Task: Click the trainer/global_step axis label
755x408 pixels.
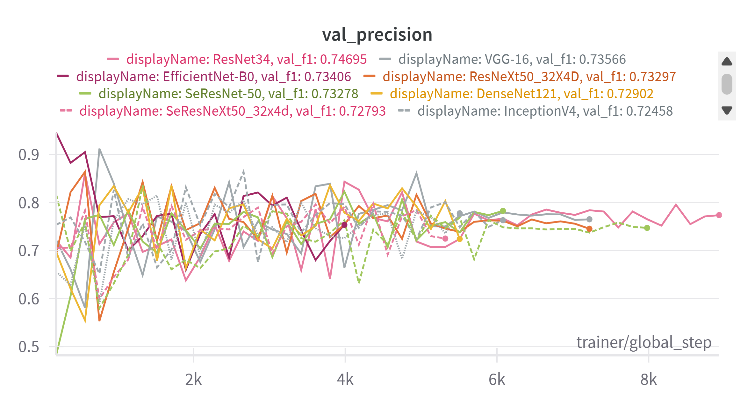Action: pos(645,343)
